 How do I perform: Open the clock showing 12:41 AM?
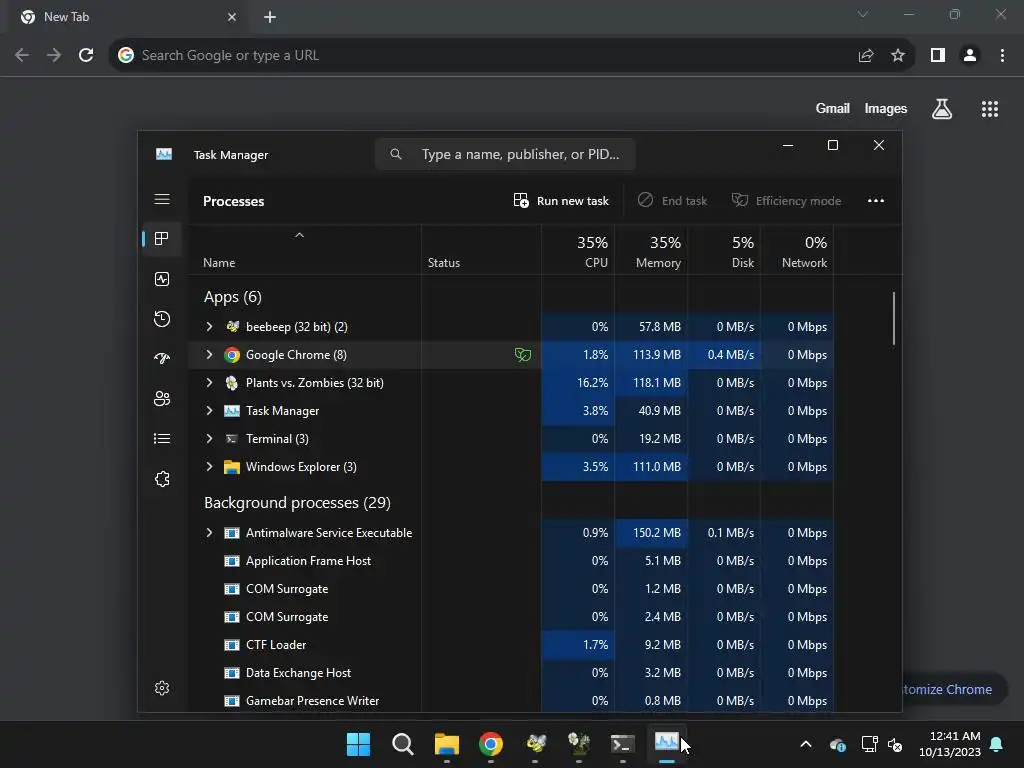[x=950, y=744]
